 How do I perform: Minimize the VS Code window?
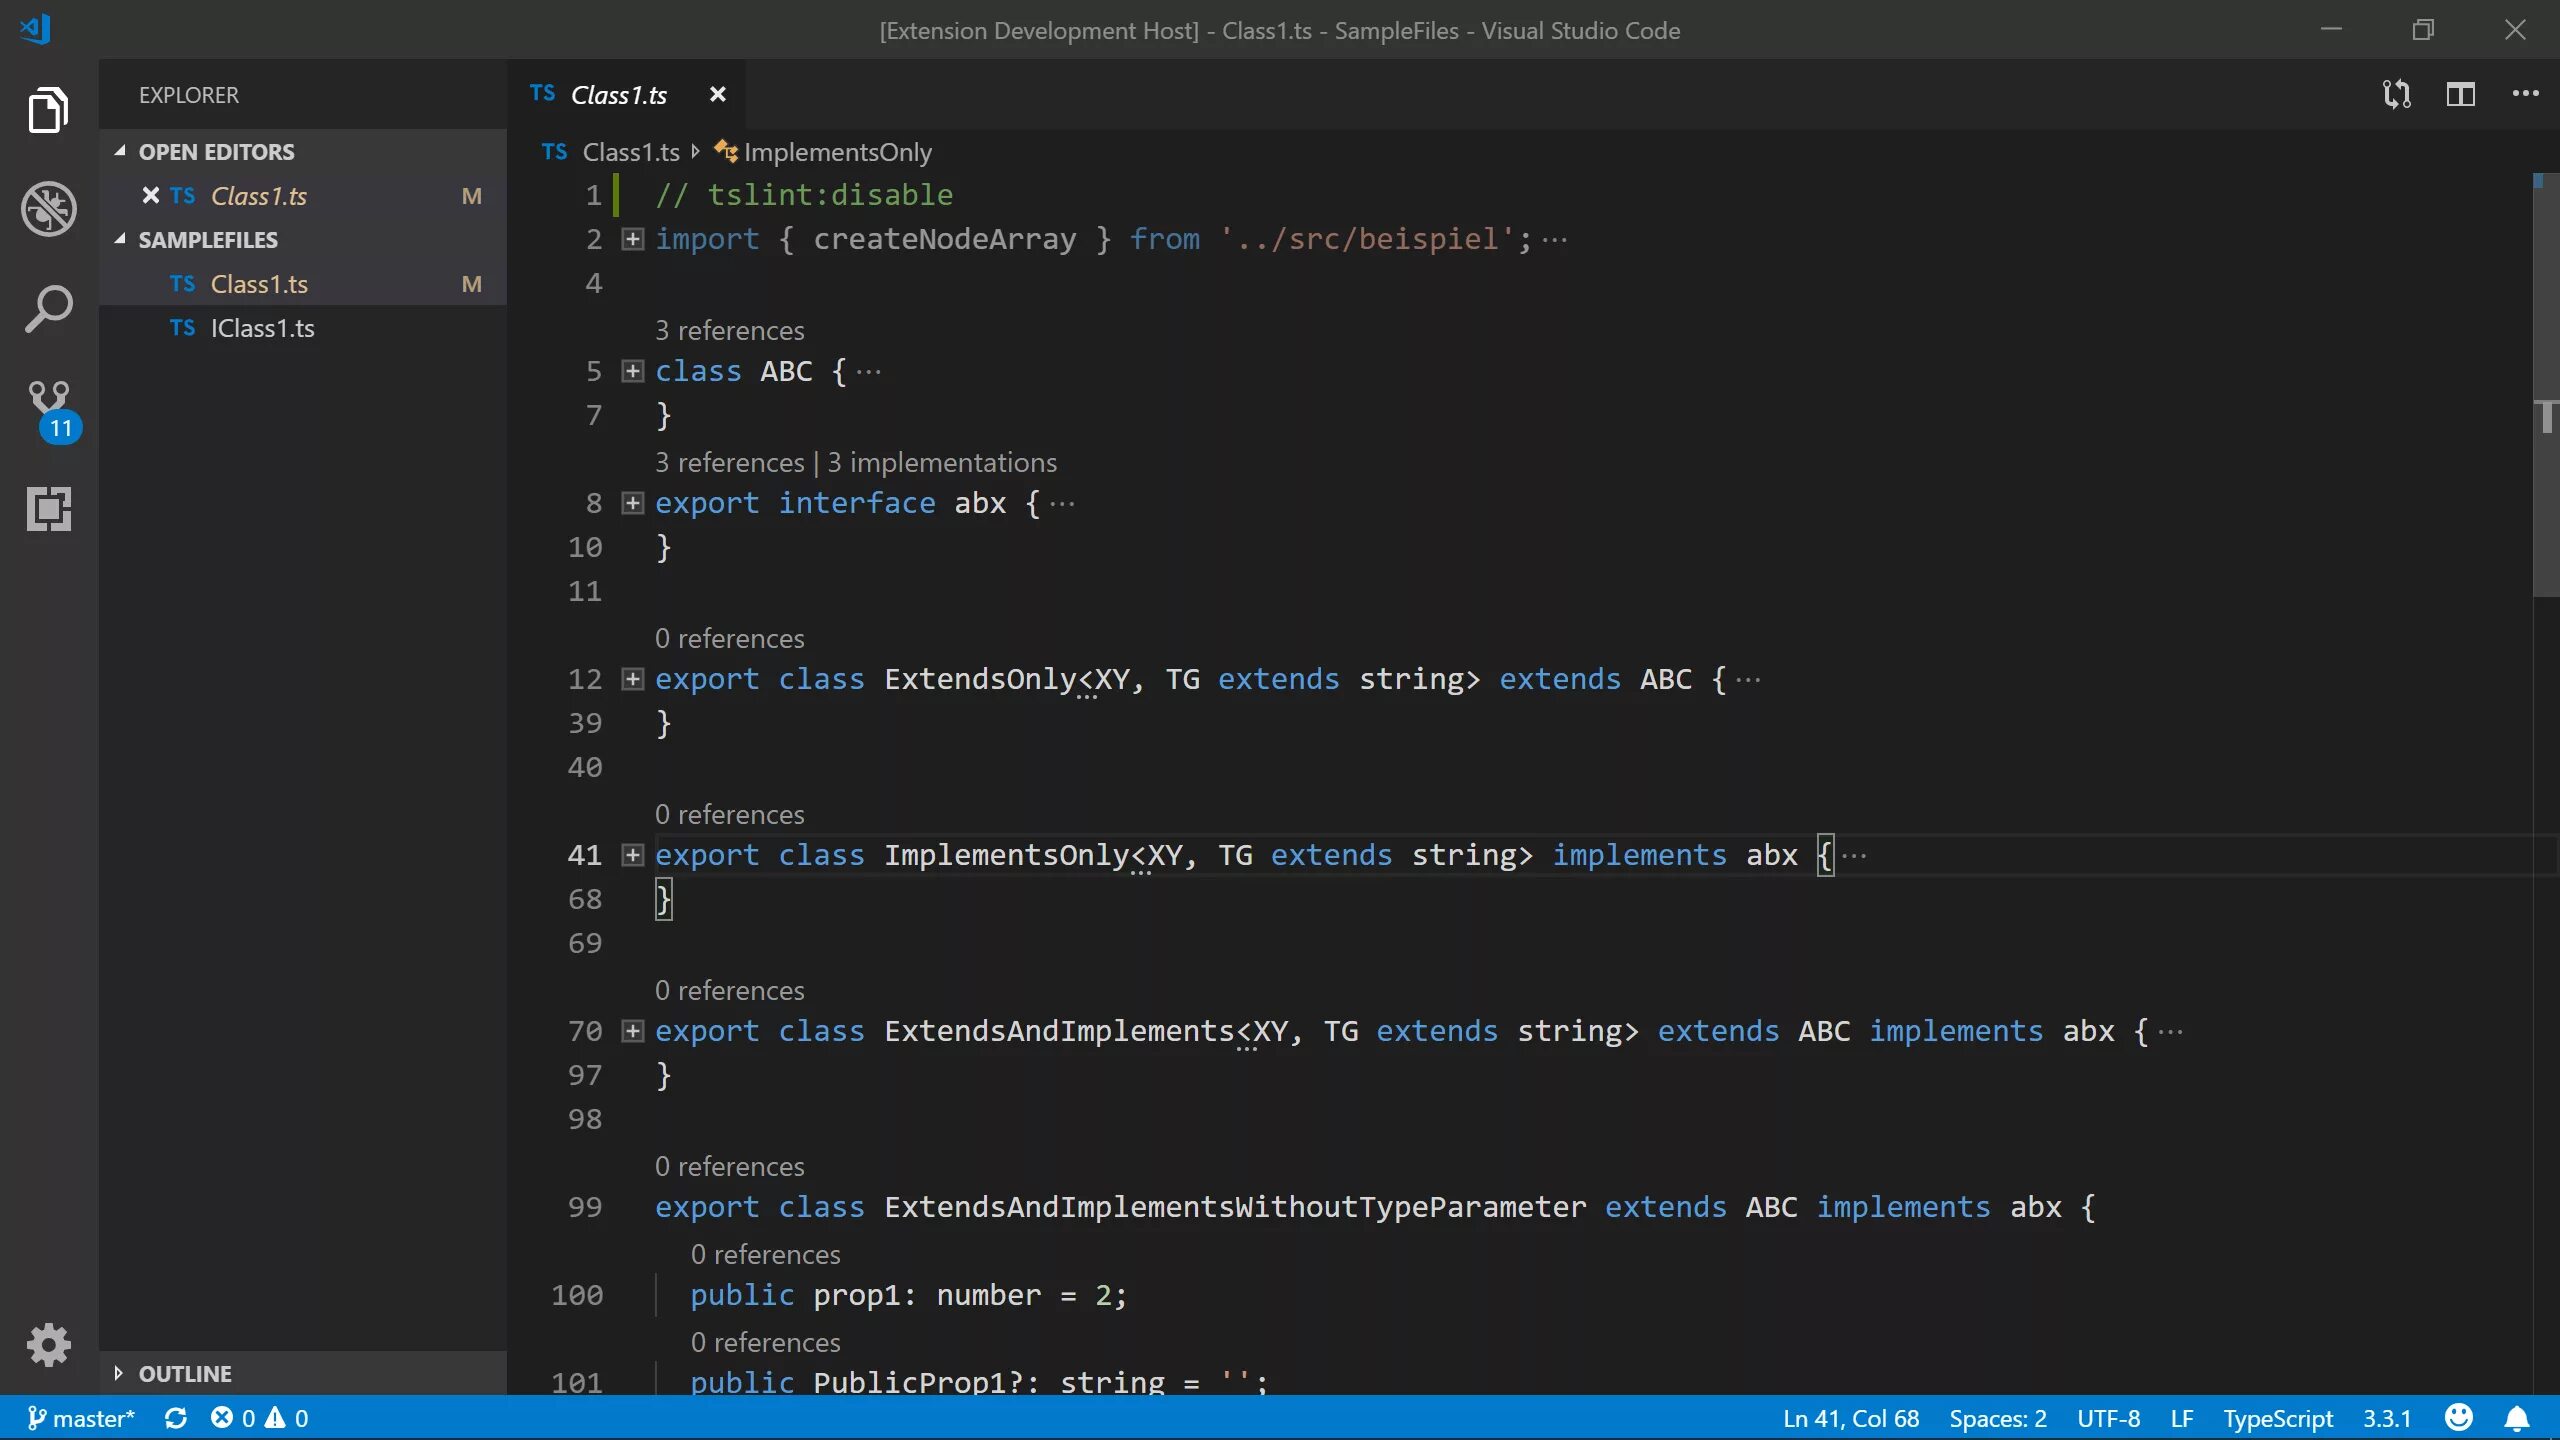(x=2331, y=29)
